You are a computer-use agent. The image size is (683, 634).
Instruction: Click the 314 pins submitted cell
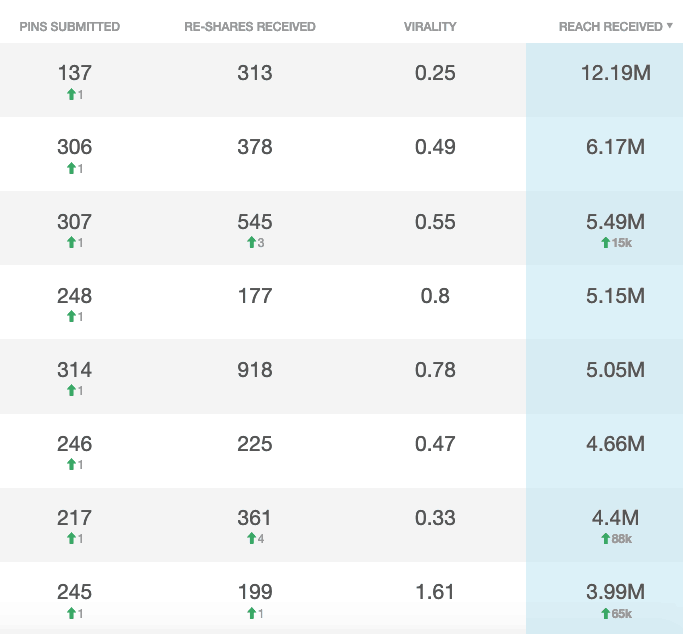click(74, 370)
